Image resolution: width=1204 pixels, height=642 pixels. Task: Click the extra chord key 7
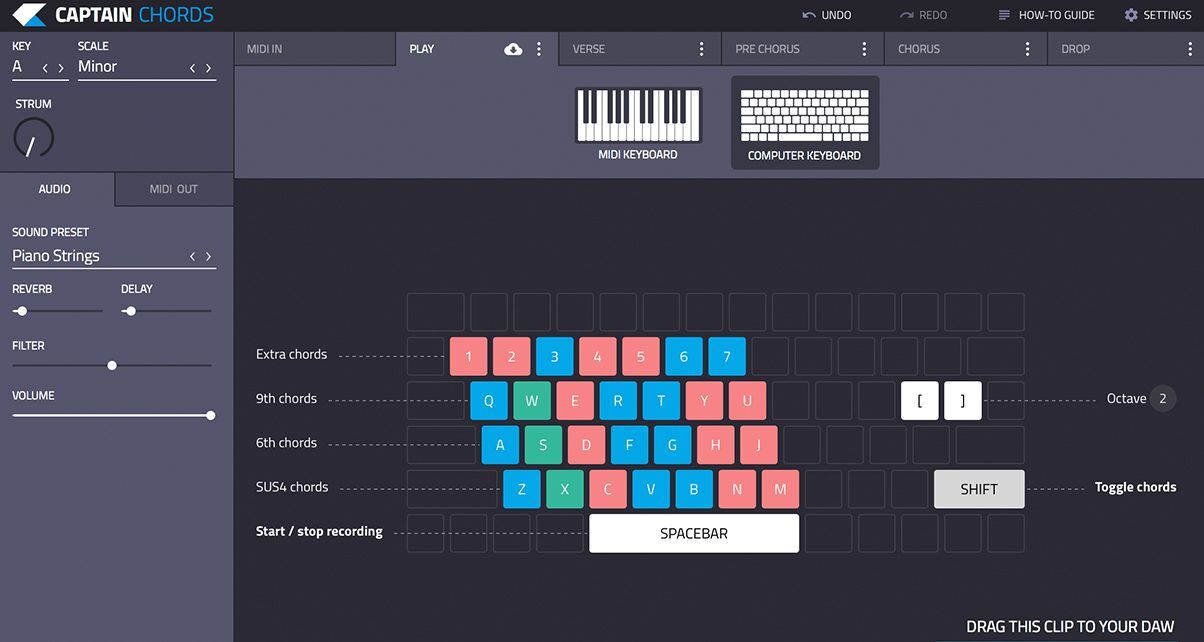[727, 356]
